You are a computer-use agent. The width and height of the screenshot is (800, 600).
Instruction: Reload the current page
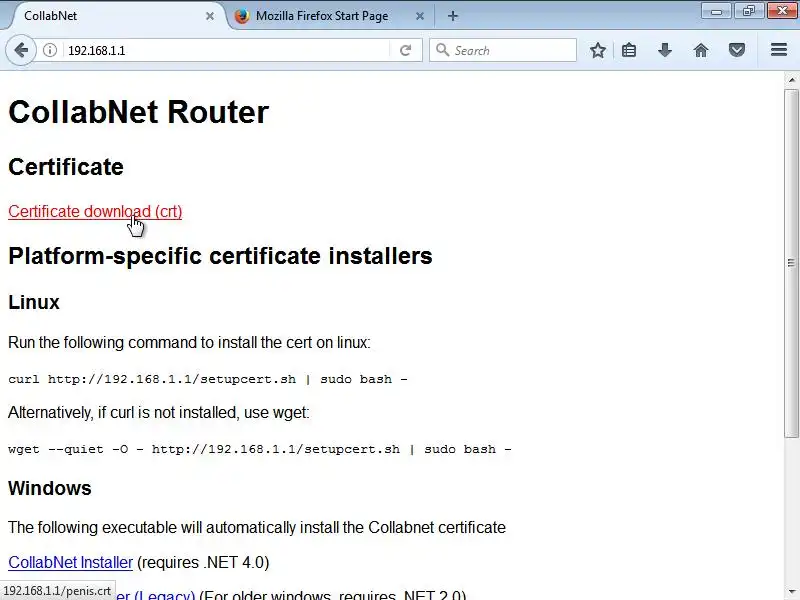[x=406, y=50]
